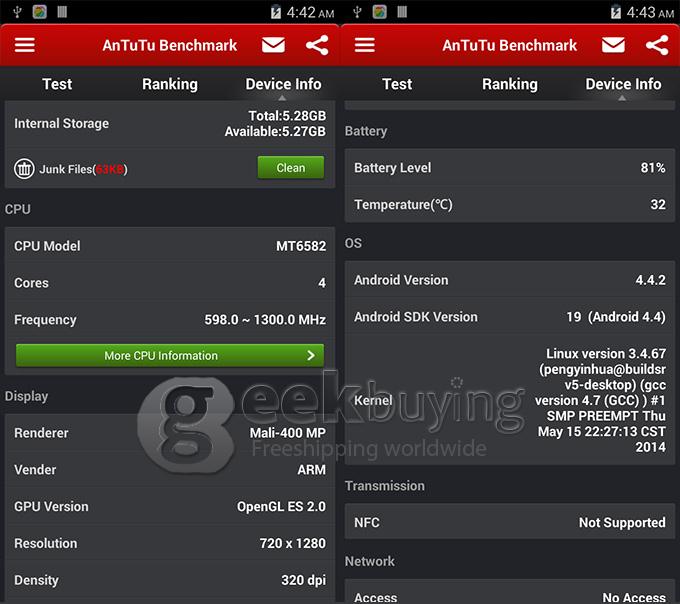Tap Kernel Linux version 3.4.67 row

[x=510, y=400]
